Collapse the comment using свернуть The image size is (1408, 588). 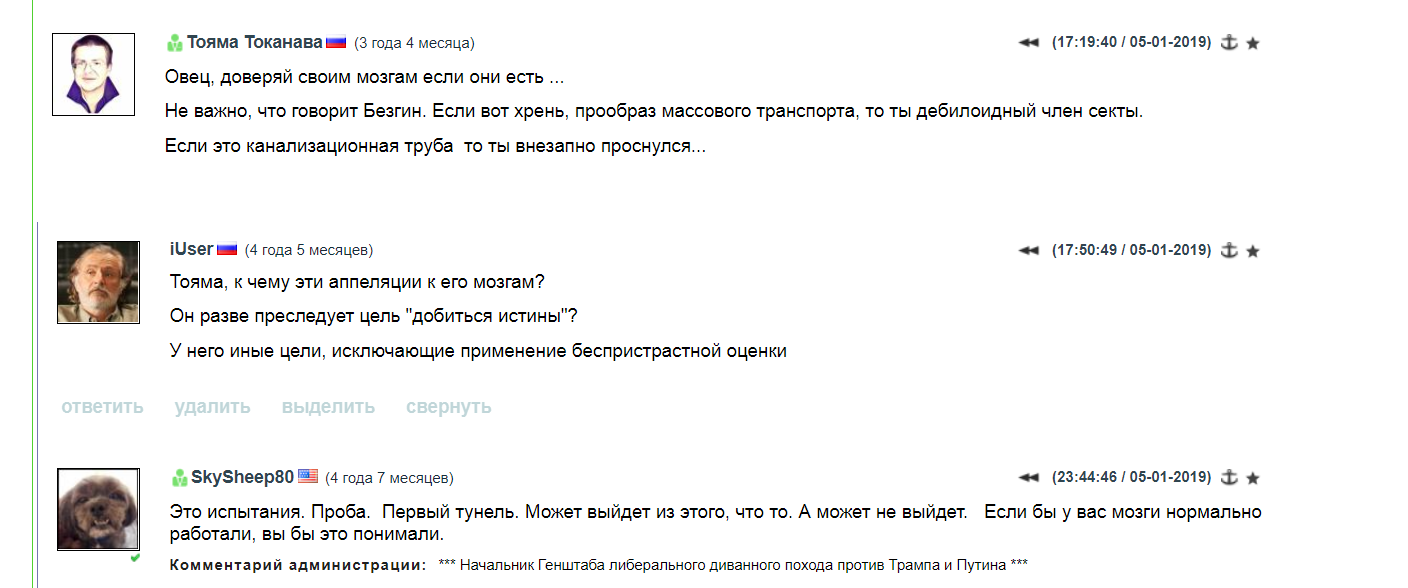coord(448,407)
